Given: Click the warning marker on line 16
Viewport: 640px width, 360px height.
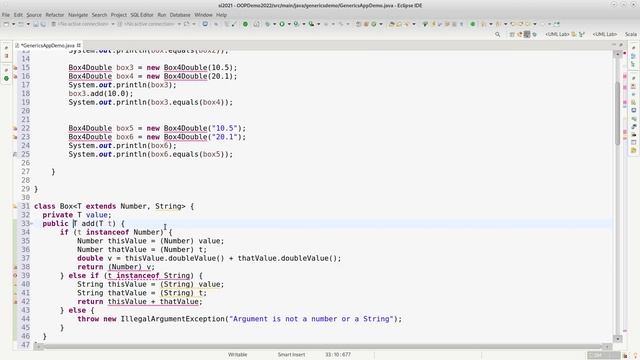Looking at the screenshot, I should [15, 76].
